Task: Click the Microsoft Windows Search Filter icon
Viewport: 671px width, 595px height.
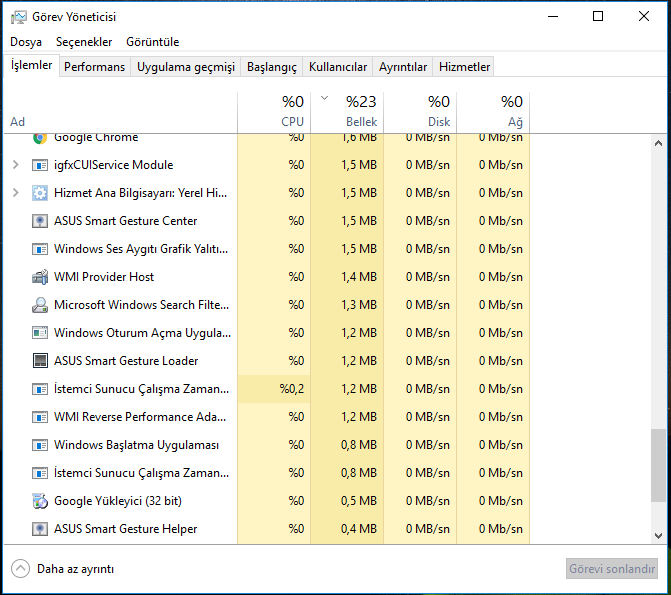Action: [x=40, y=305]
